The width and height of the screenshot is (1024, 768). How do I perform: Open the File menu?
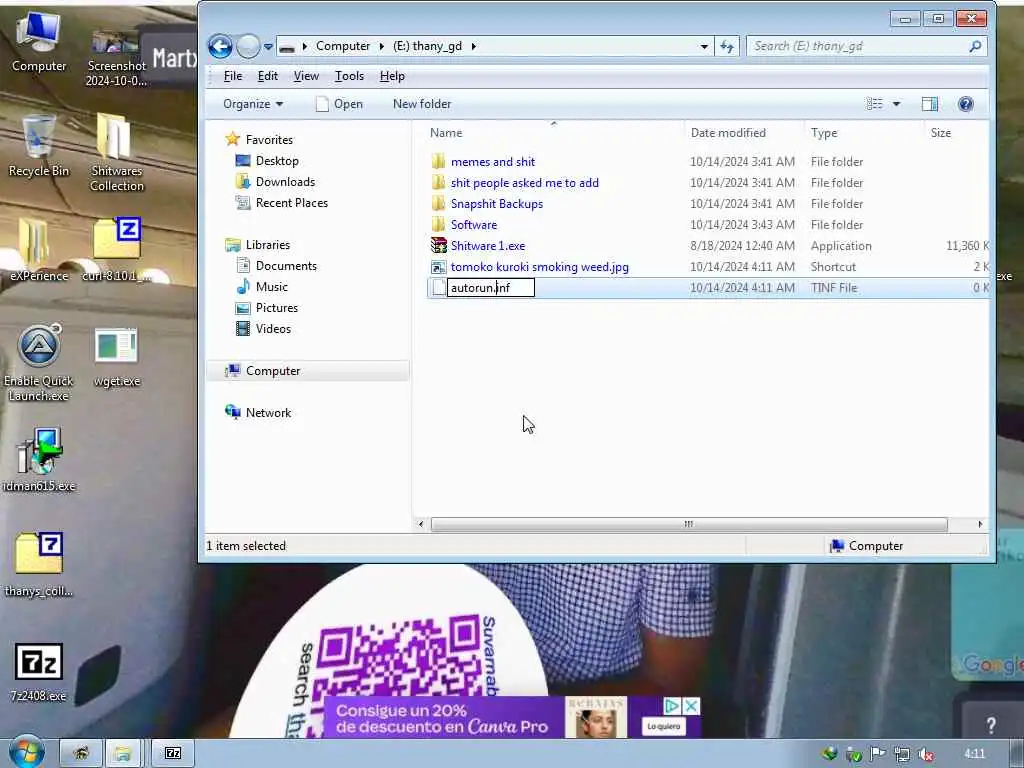pos(232,76)
